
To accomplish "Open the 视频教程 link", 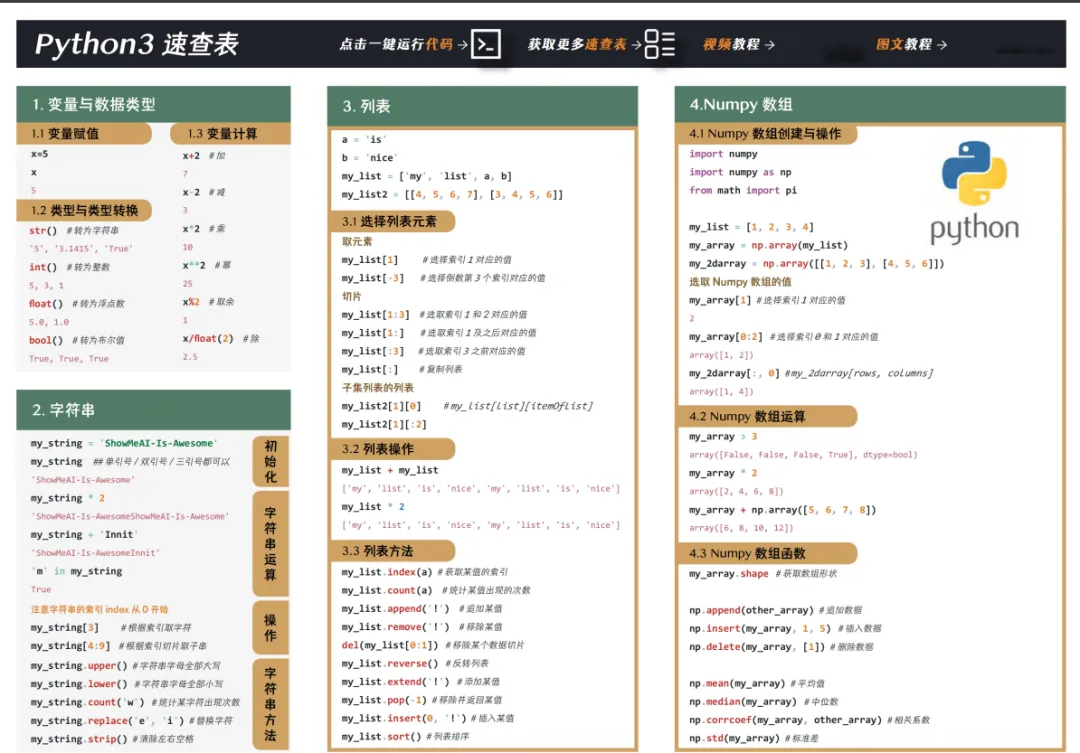I will 738,44.
